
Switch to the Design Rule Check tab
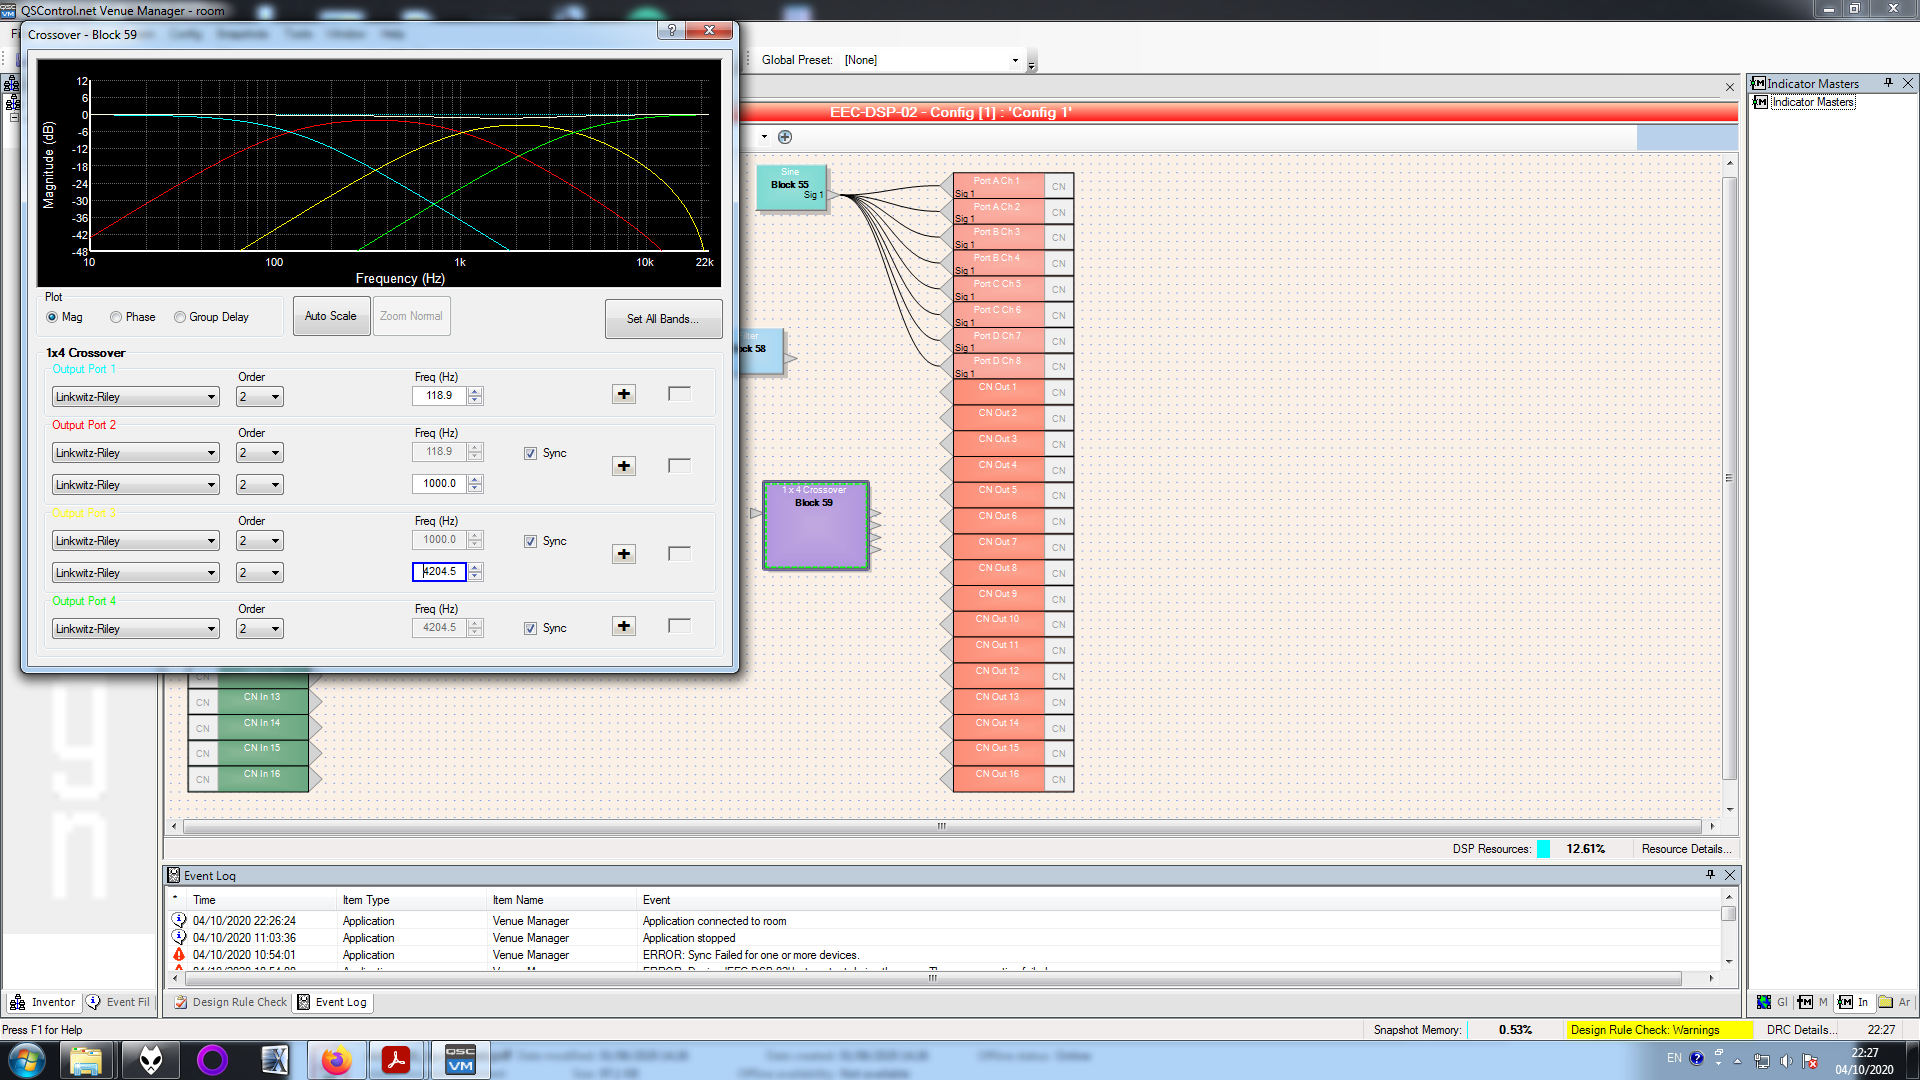click(x=231, y=1002)
